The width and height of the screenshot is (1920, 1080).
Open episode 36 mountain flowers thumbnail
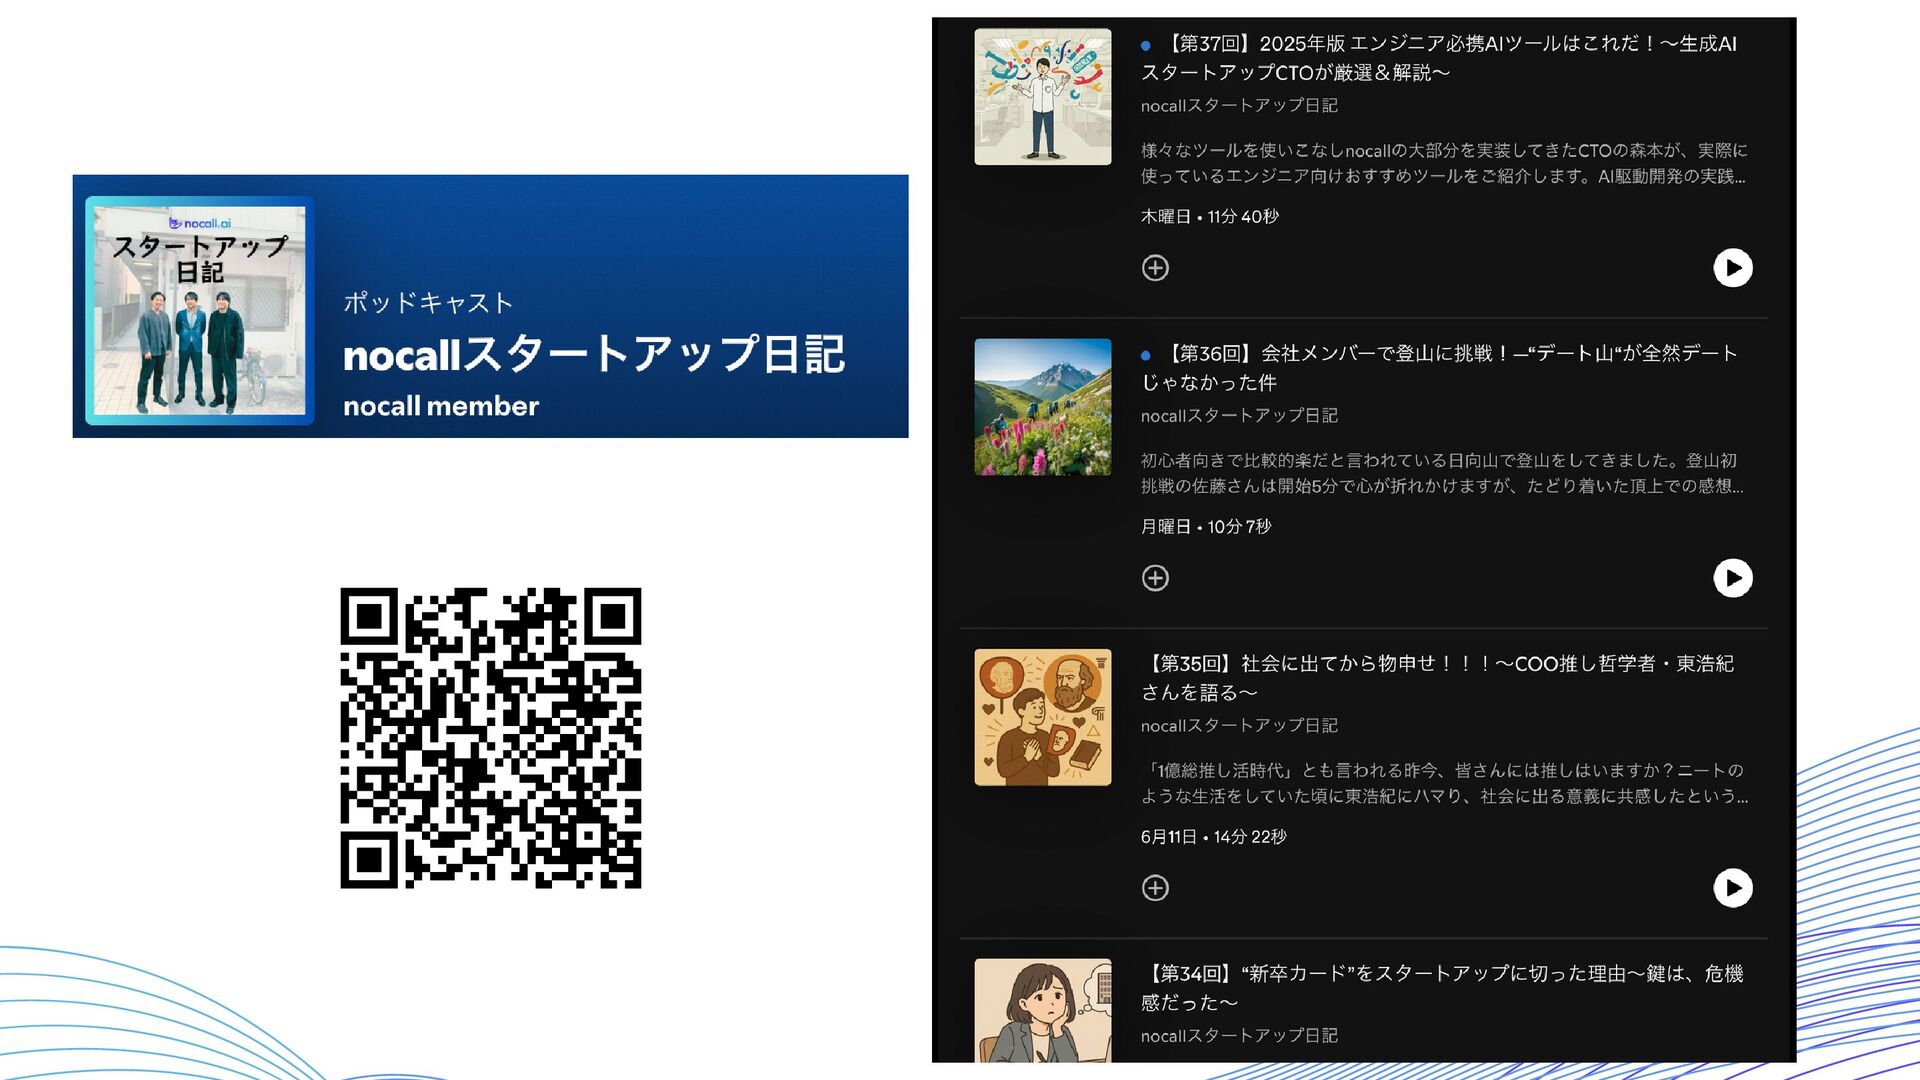click(1043, 407)
